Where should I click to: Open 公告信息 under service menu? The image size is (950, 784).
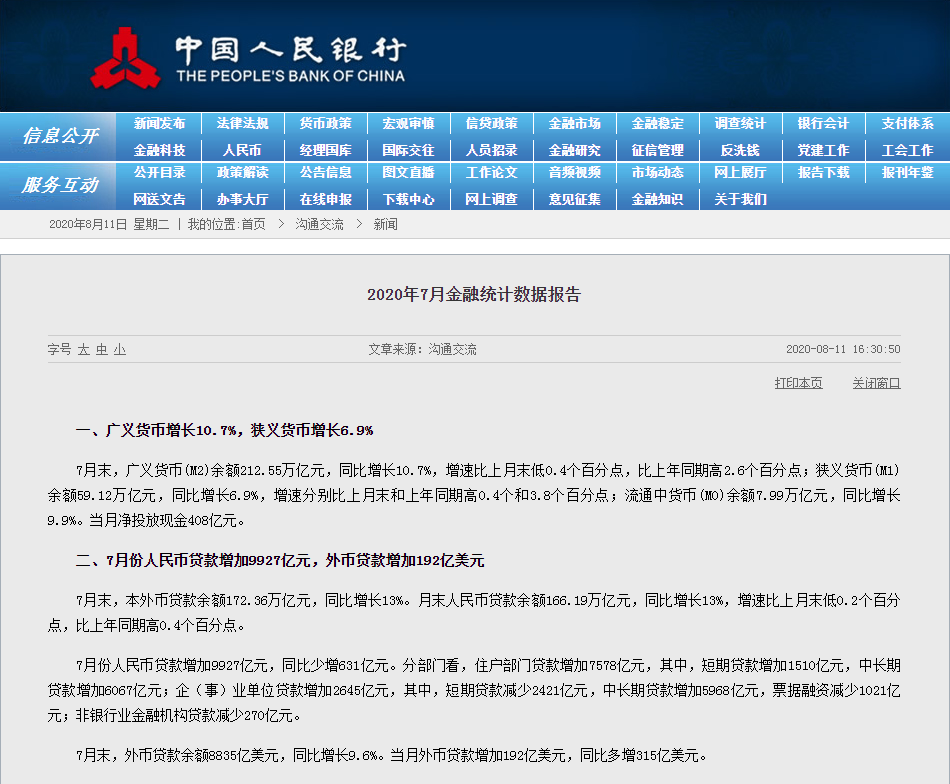[x=325, y=173]
